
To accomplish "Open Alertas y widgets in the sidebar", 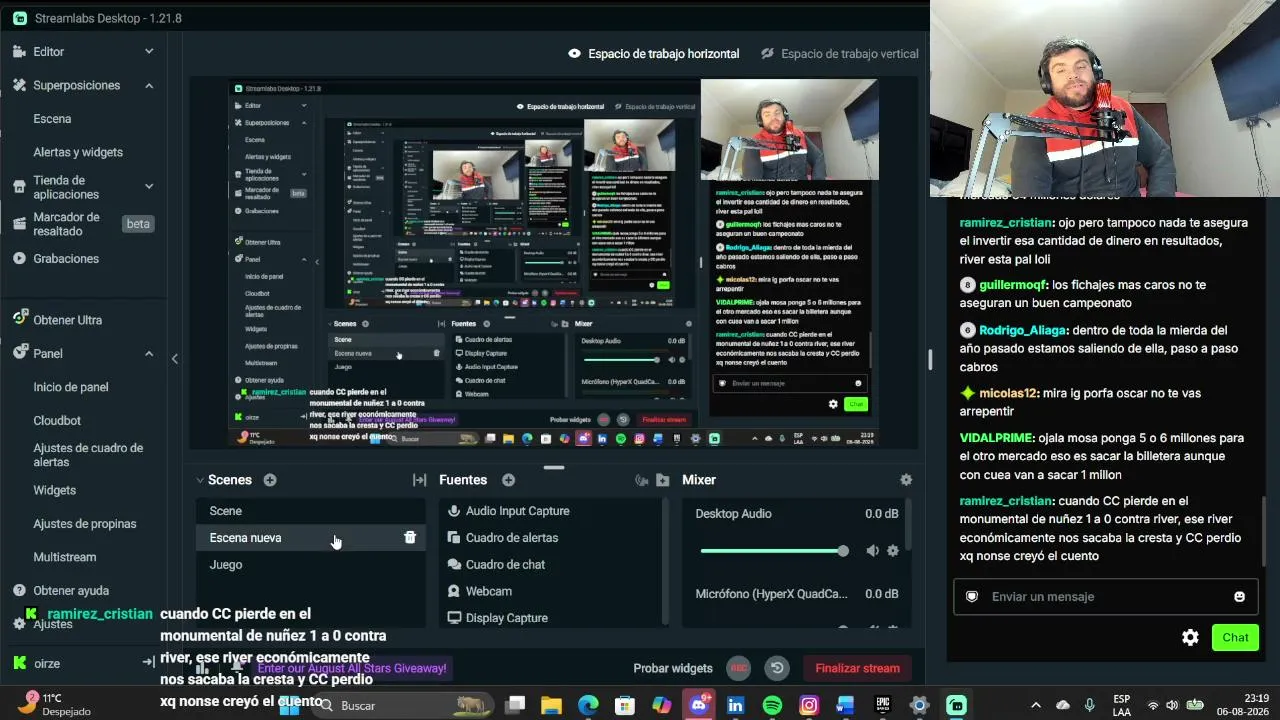I will click(x=78, y=152).
